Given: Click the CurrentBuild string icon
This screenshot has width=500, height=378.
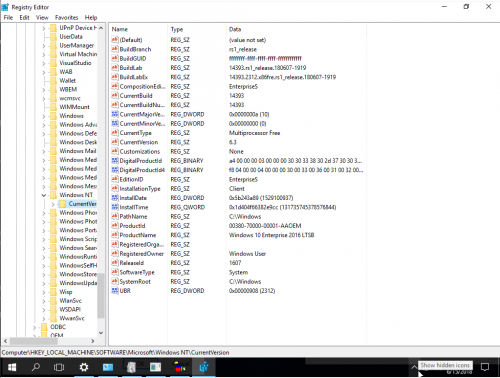Looking at the screenshot, I should pyautogui.click(x=115, y=96).
